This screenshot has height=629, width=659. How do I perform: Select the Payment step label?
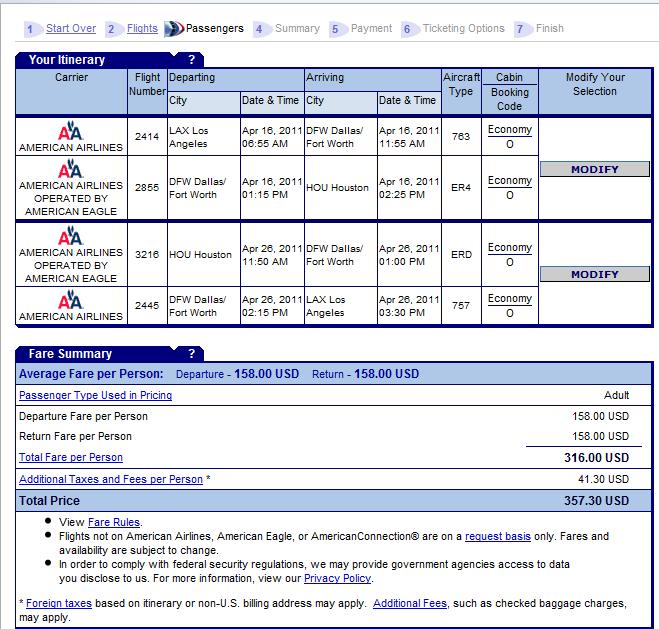(371, 29)
